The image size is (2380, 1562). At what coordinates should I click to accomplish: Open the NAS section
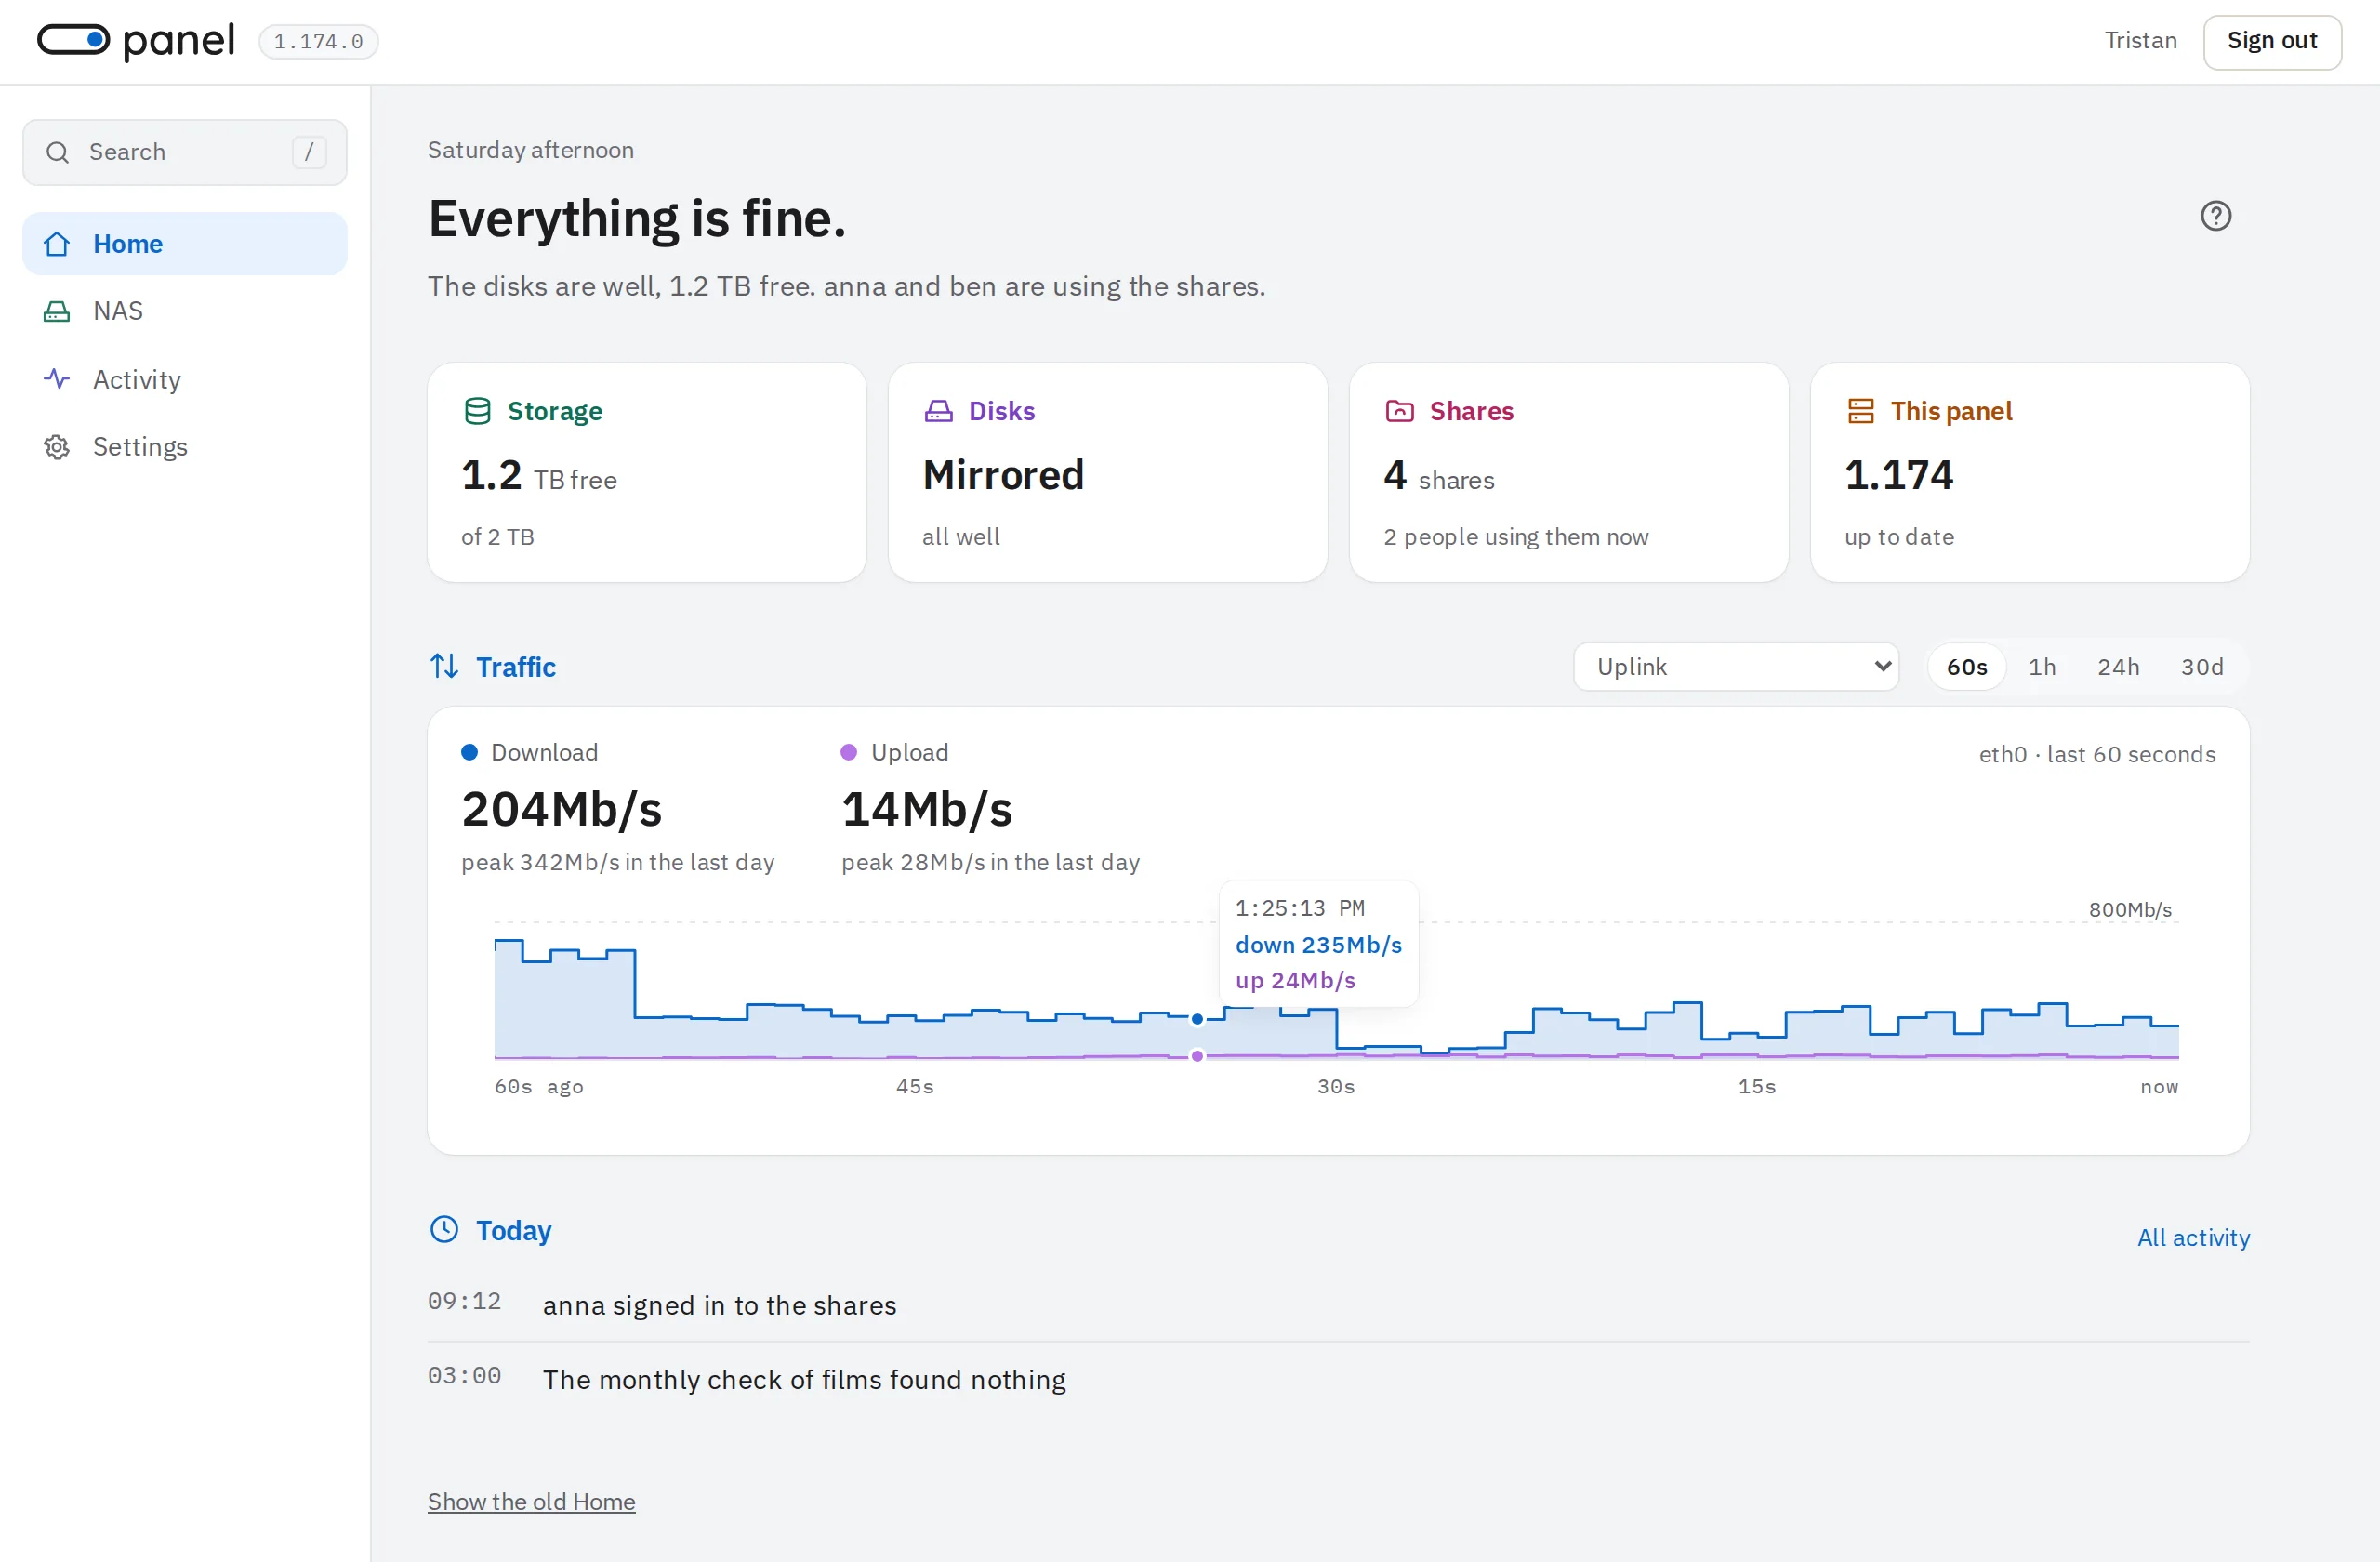click(185, 311)
